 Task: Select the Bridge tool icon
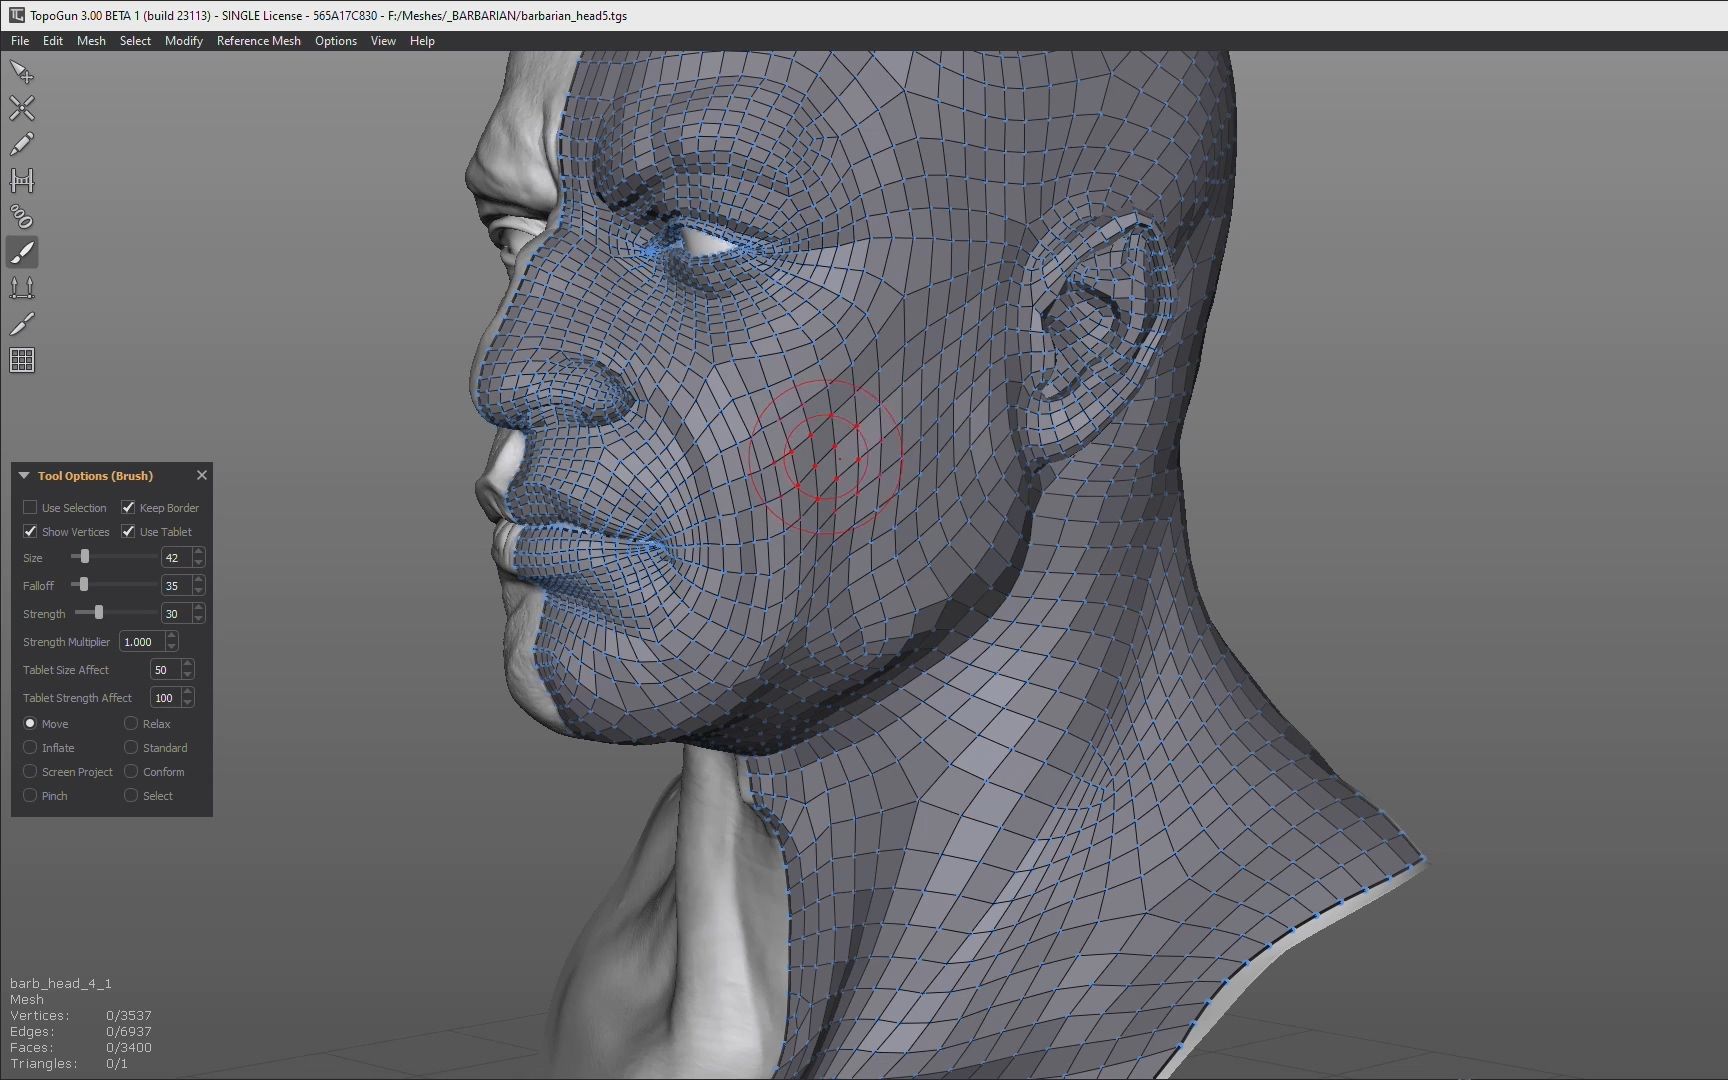tap(22, 180)
